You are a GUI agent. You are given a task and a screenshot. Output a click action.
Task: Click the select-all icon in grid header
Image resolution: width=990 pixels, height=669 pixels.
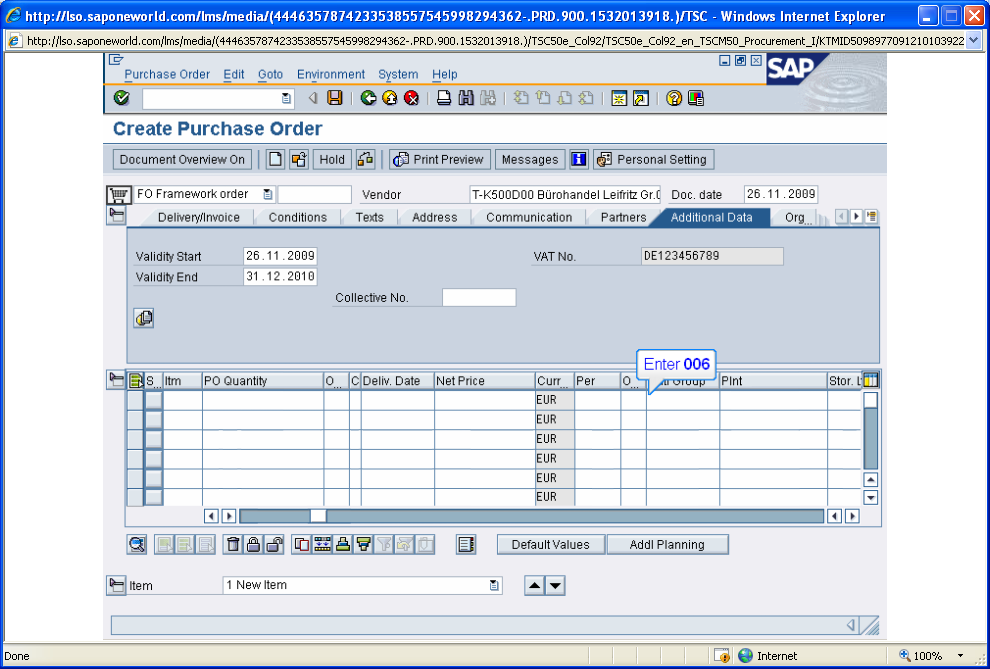[136, 381]
